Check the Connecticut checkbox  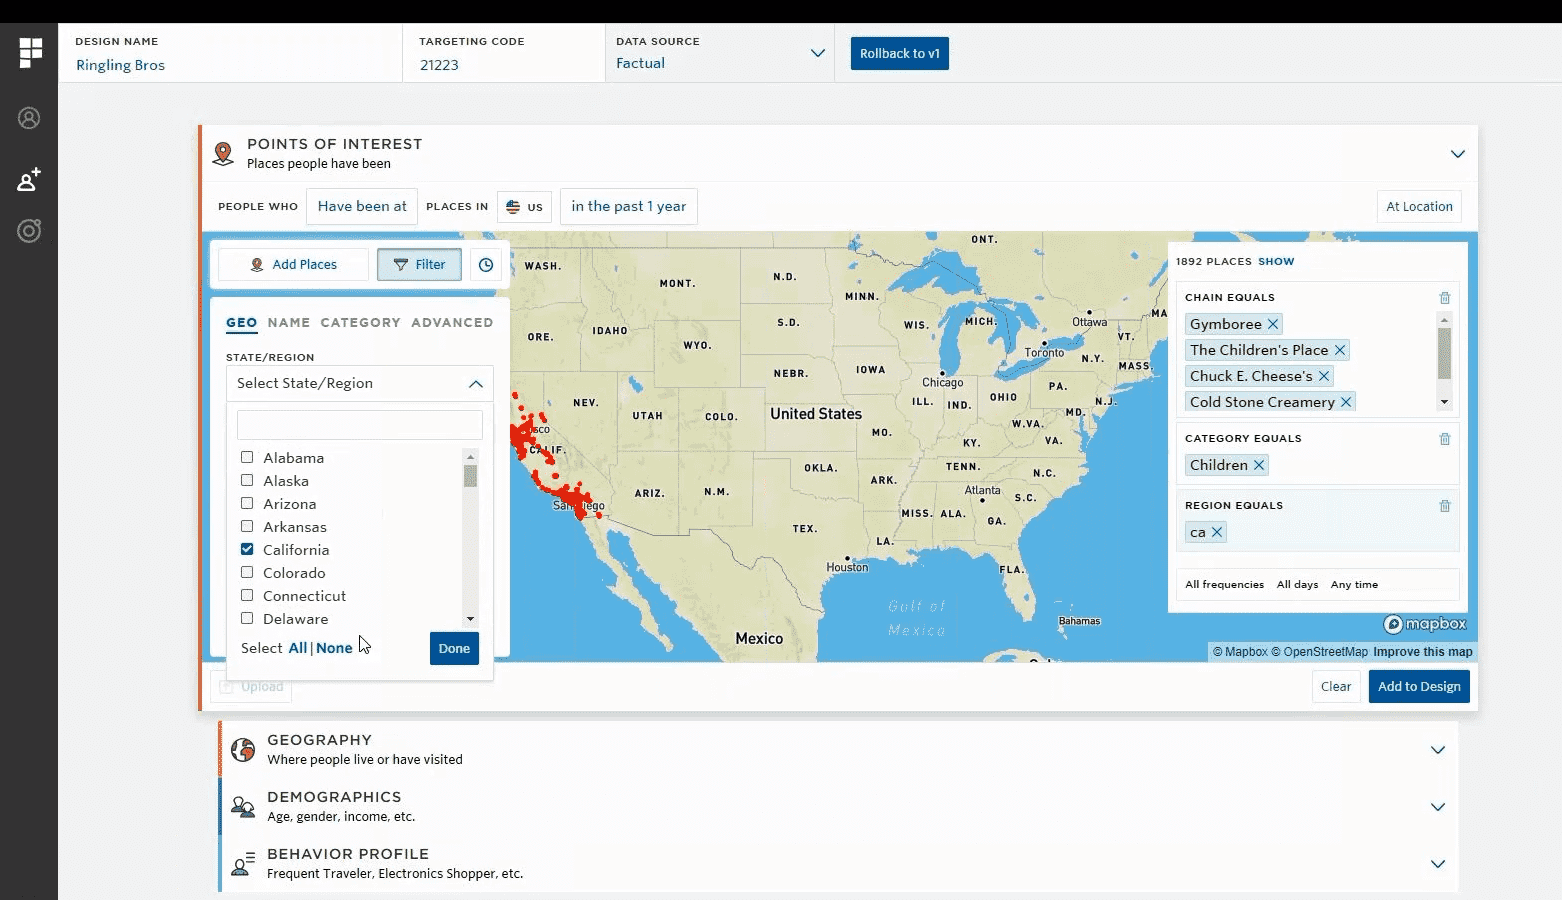(247, 595)
